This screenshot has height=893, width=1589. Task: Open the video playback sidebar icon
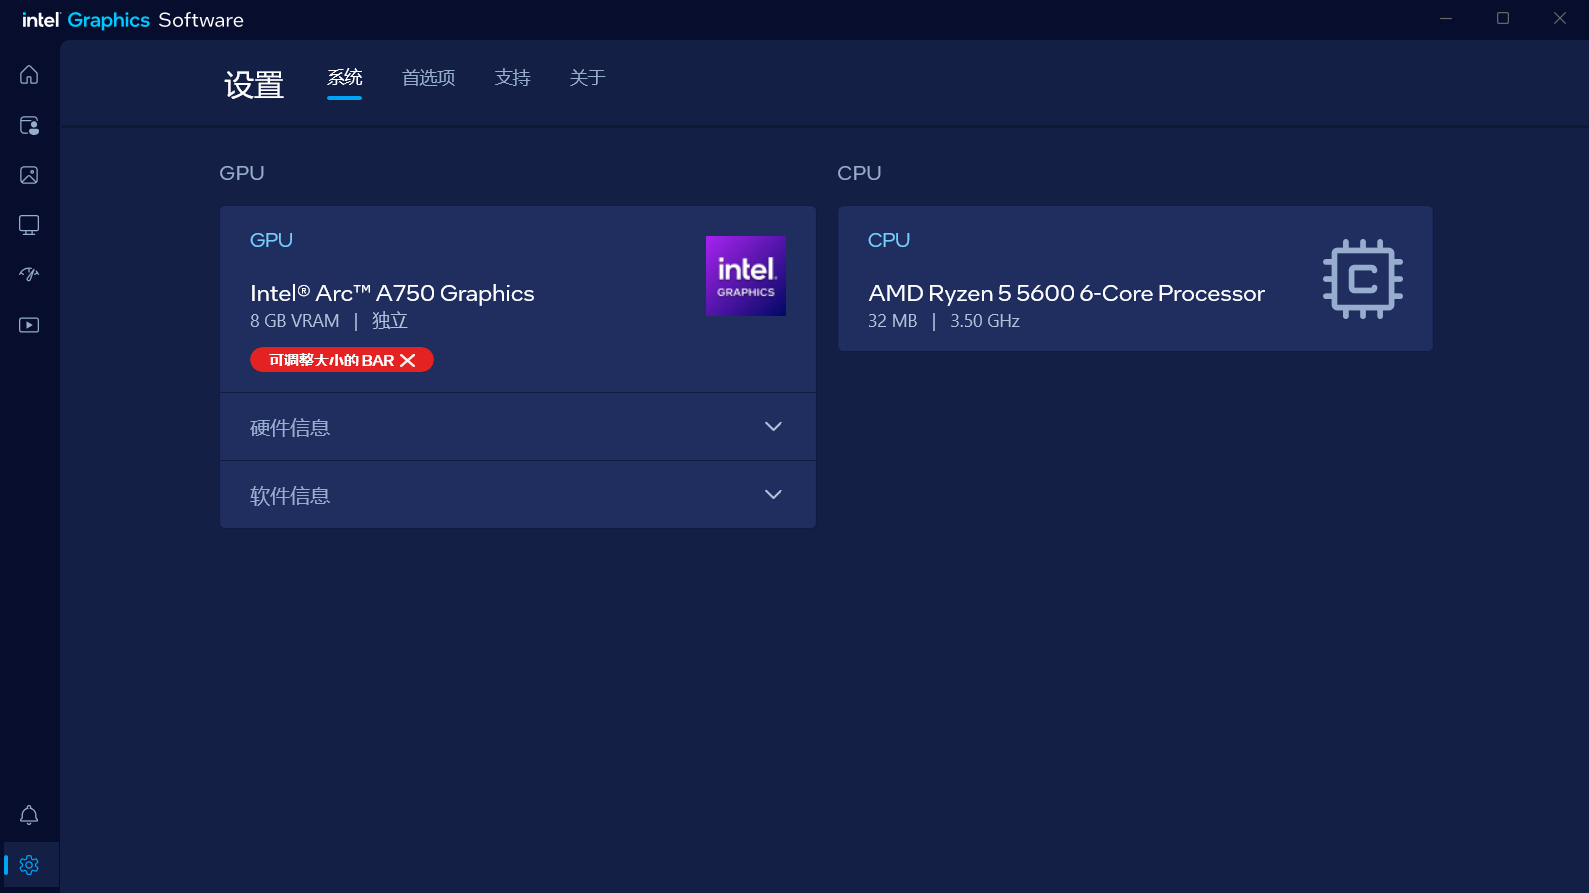(29, 325)
